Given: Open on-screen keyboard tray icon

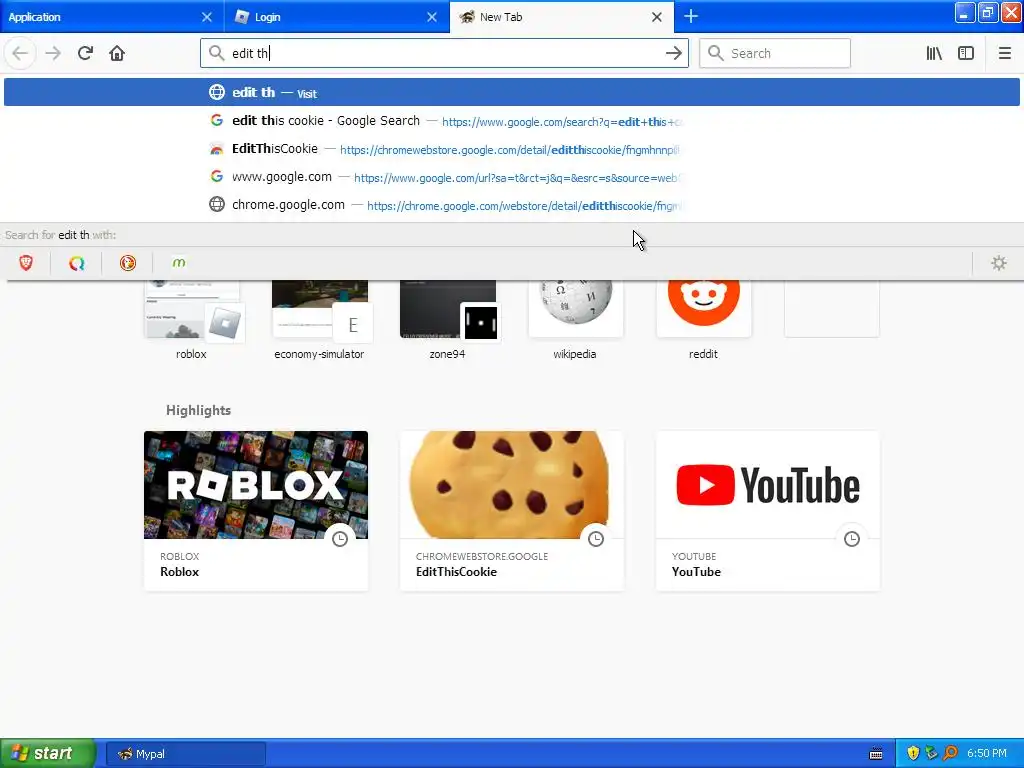Looking at the screenshot, I should [876, 754].
